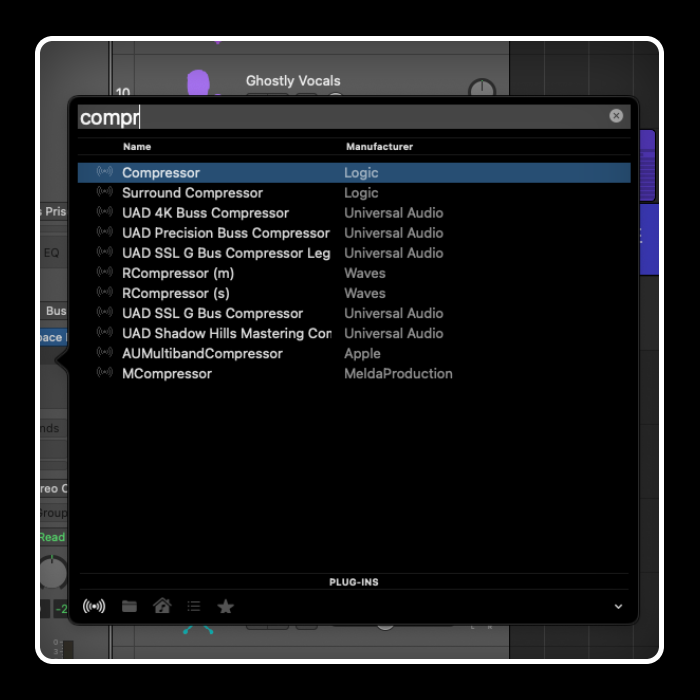Image resolution: width=700 pixels, height=700 pixels.
Task: Click the PLUG-INS section label
Action: (354, 582)
